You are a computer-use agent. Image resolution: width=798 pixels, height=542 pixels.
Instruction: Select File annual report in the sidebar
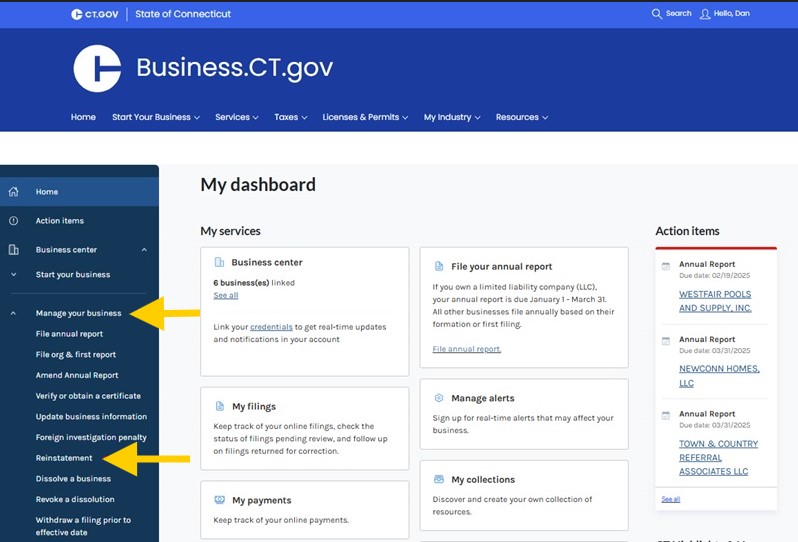pos(69,334)
